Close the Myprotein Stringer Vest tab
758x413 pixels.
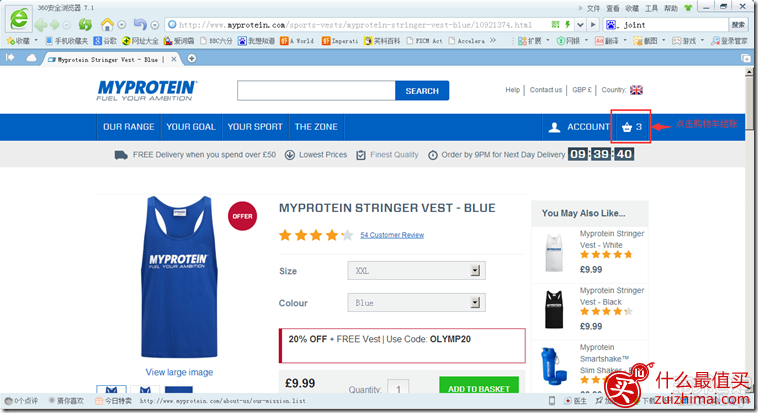174,59
